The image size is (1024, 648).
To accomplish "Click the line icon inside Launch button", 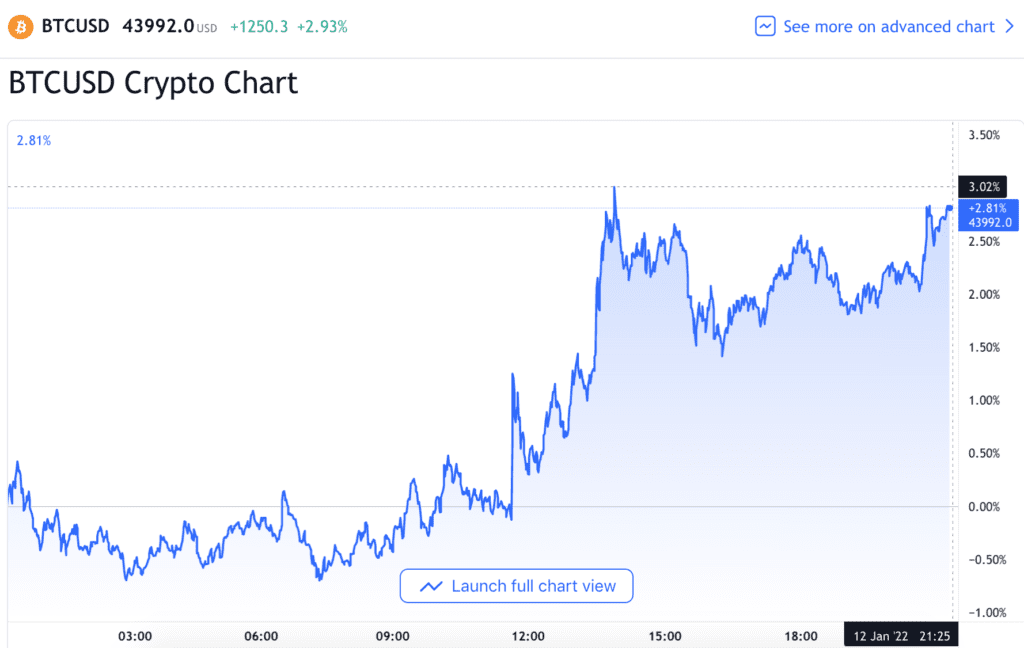I will pyautogui.click(x=432, y=586).
